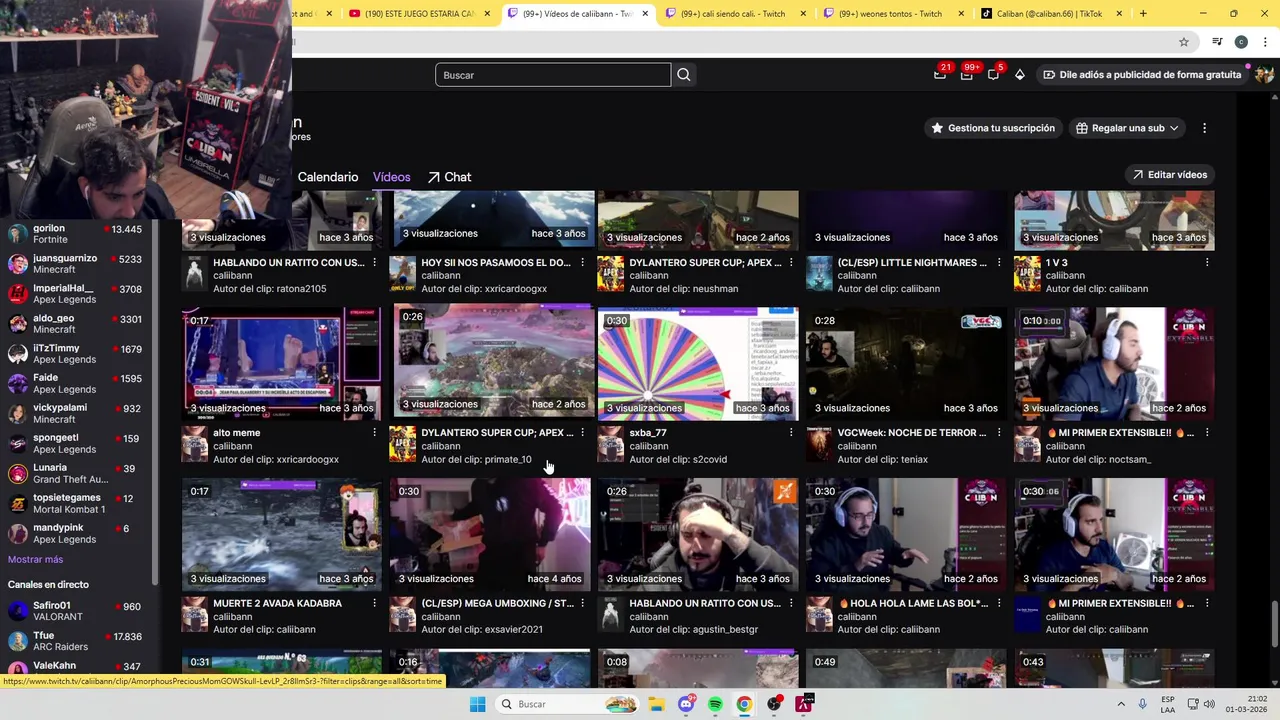Screen dimensions: 1280x720
Task: Open the whispers chat icon showing 5
Action: coord(994,74)
